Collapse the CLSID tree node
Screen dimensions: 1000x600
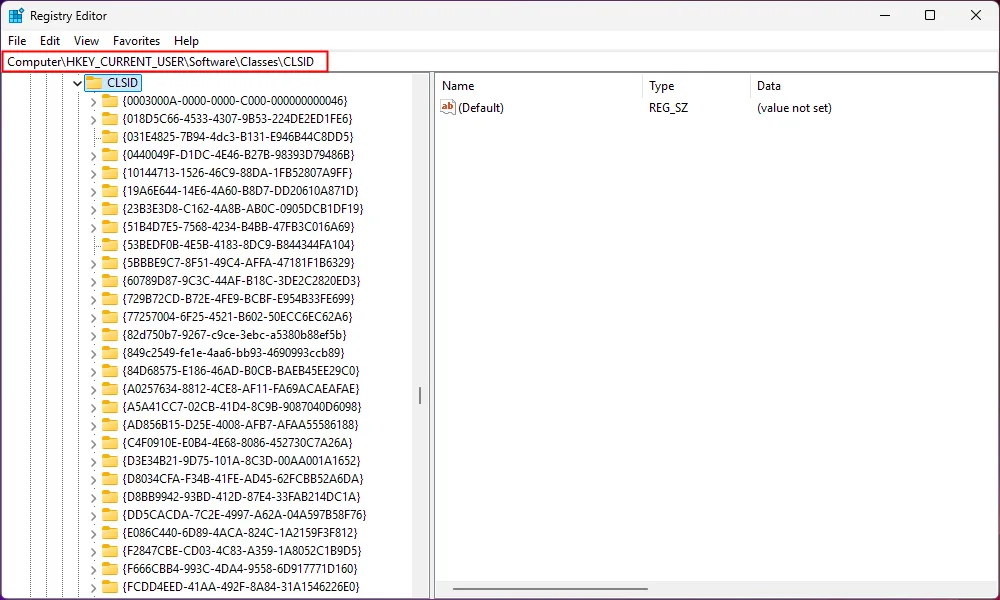77,83
